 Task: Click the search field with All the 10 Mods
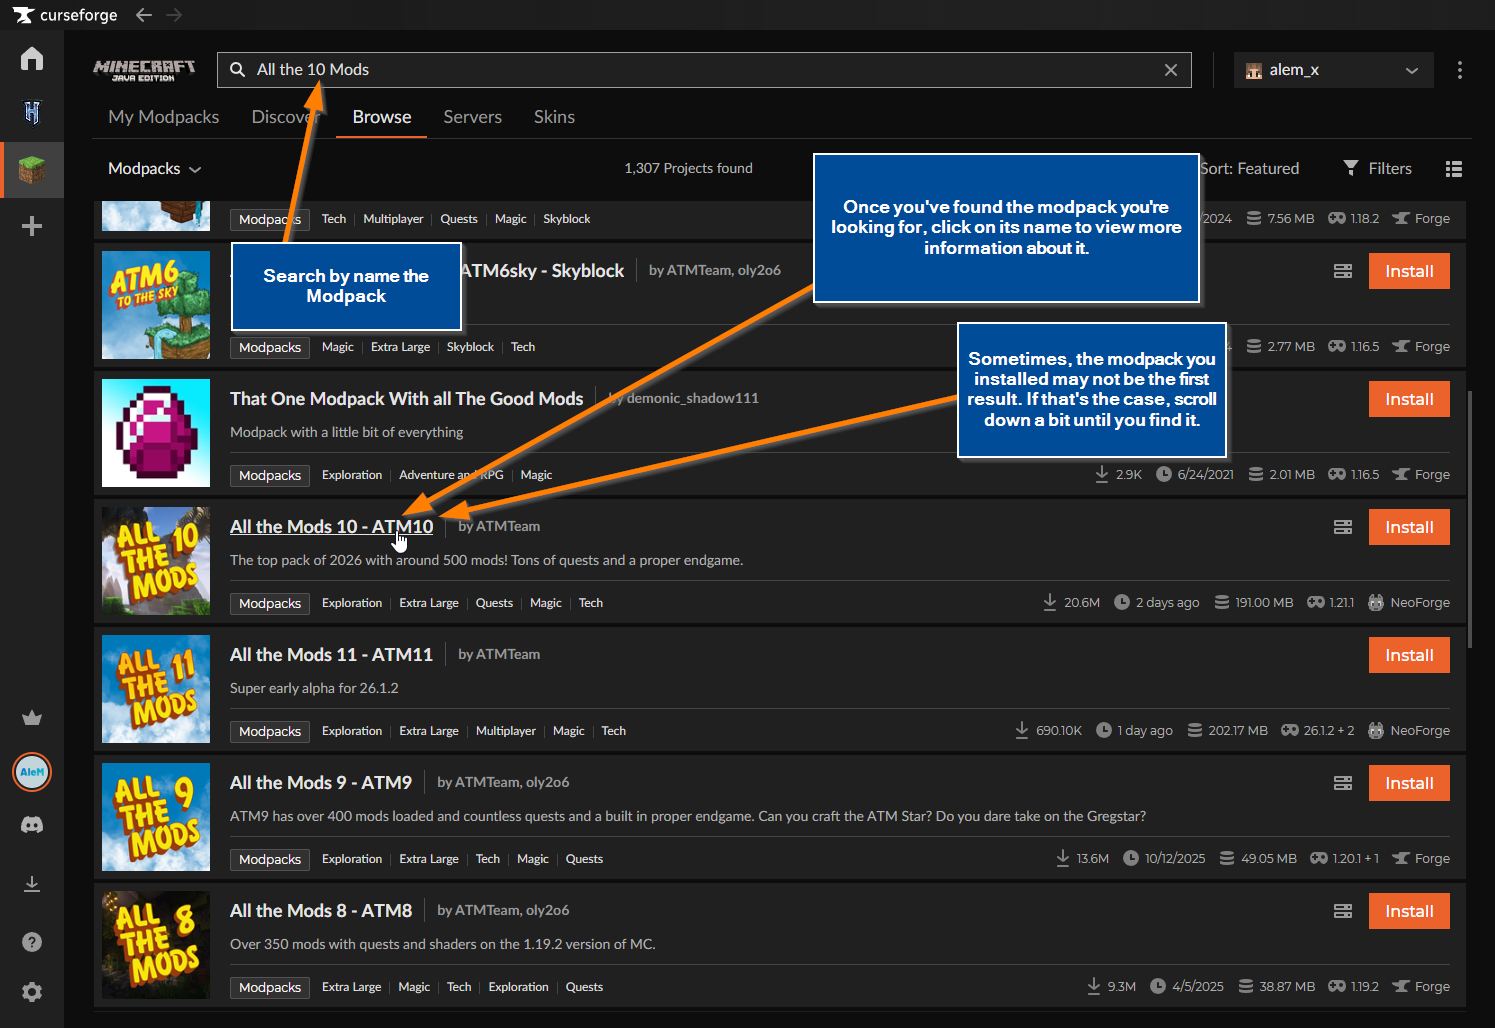pyautogui.click(x=704, y=70)
